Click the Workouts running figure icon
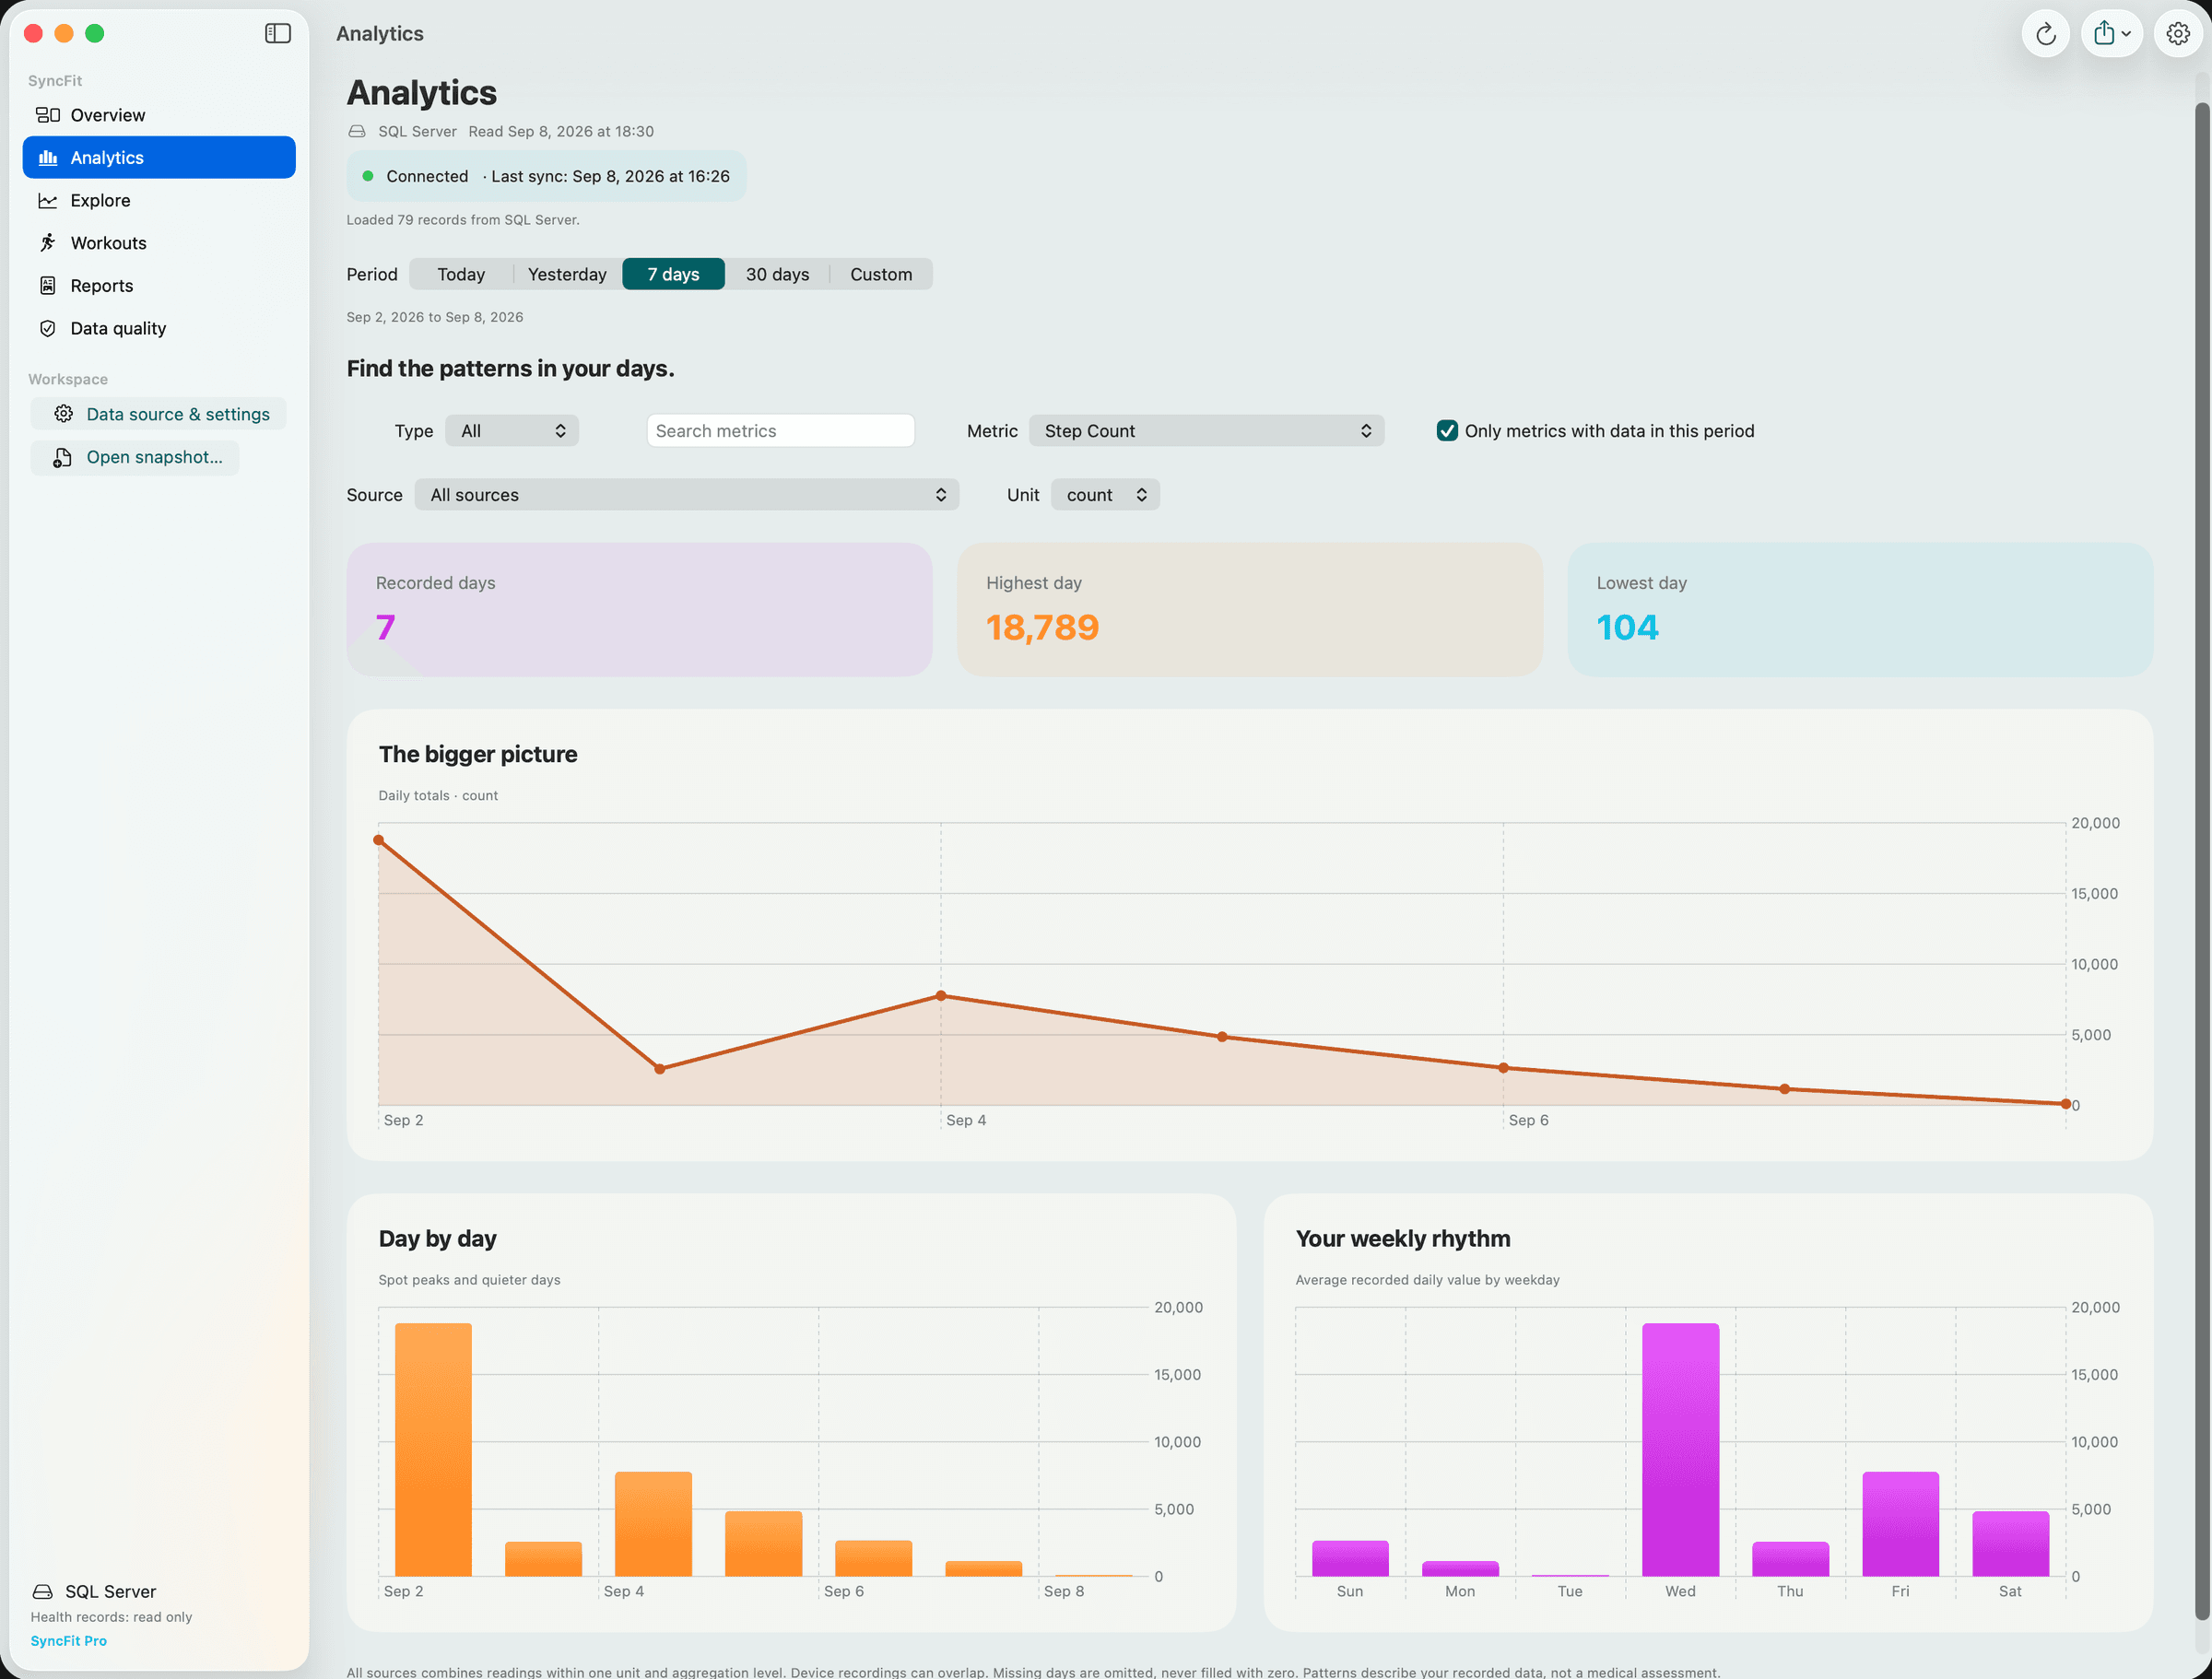 pos(48,243)
